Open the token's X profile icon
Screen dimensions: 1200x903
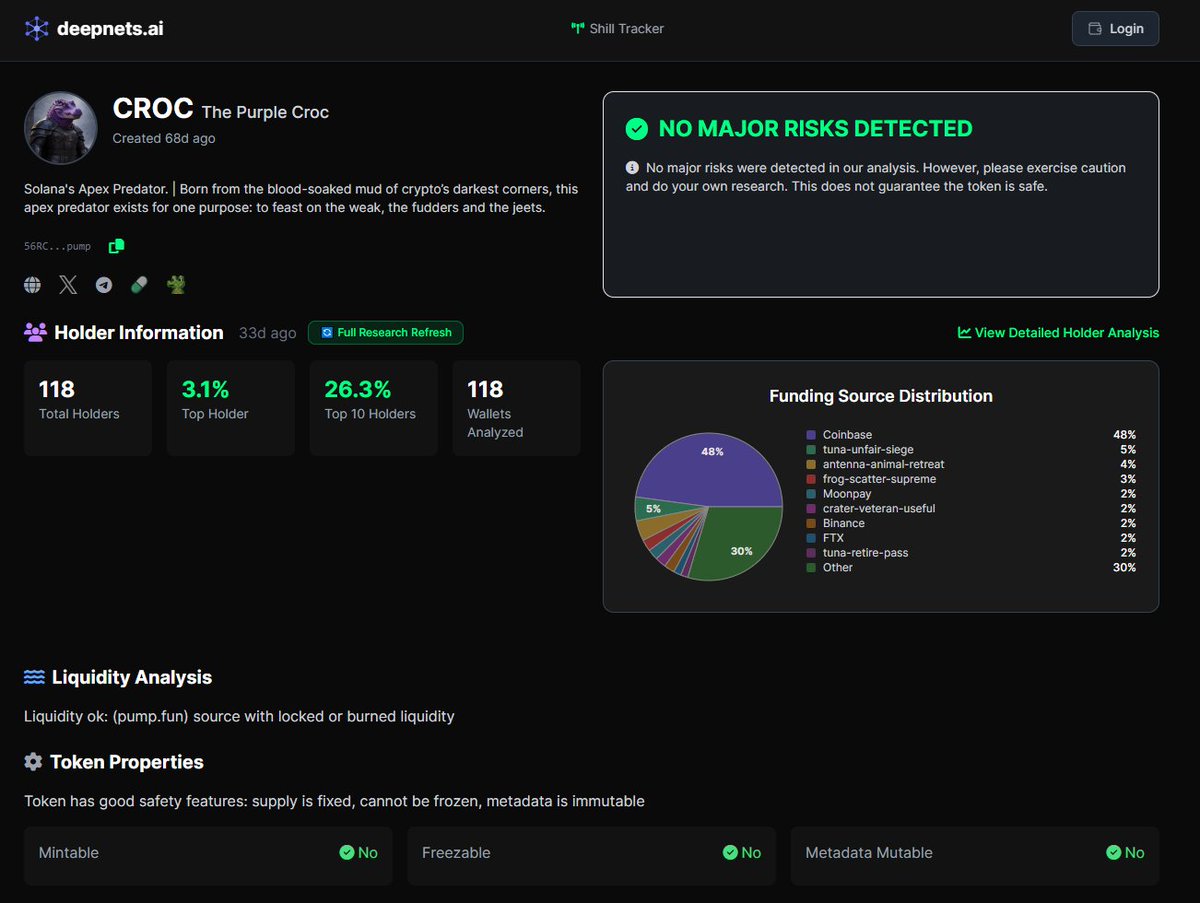coord(68,285)
